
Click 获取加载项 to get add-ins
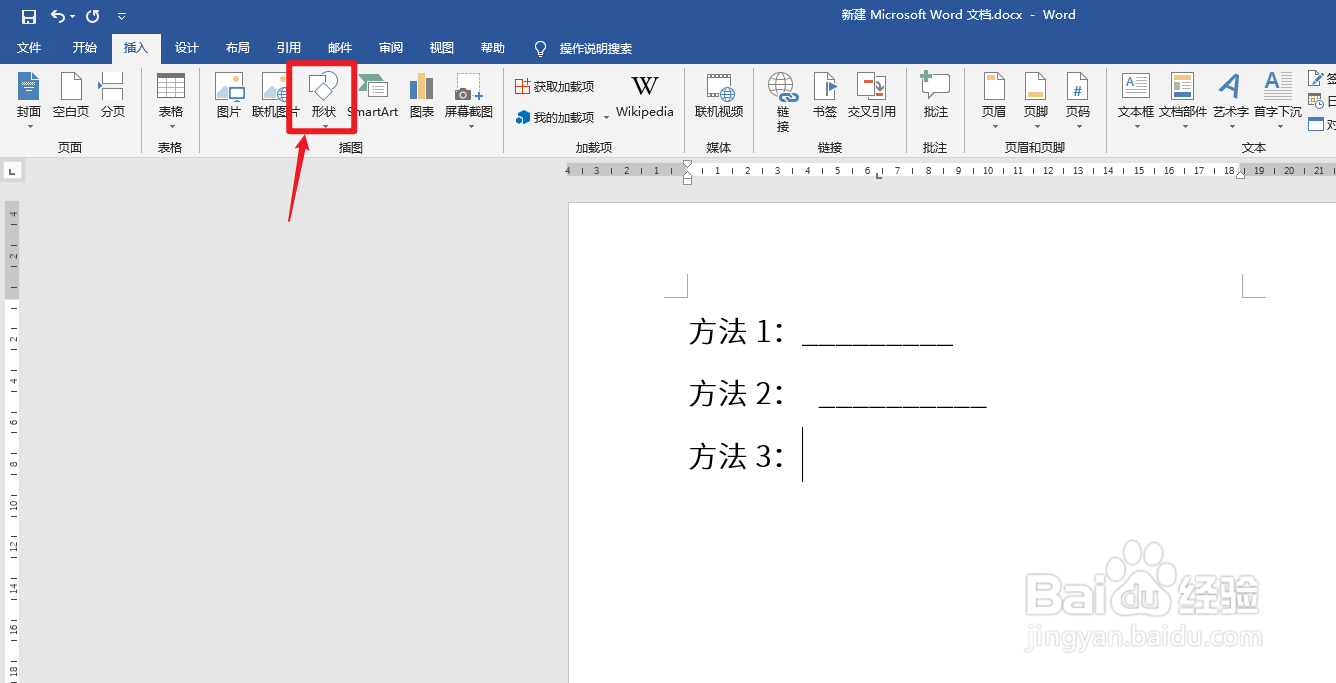click(x=554, y=85)
